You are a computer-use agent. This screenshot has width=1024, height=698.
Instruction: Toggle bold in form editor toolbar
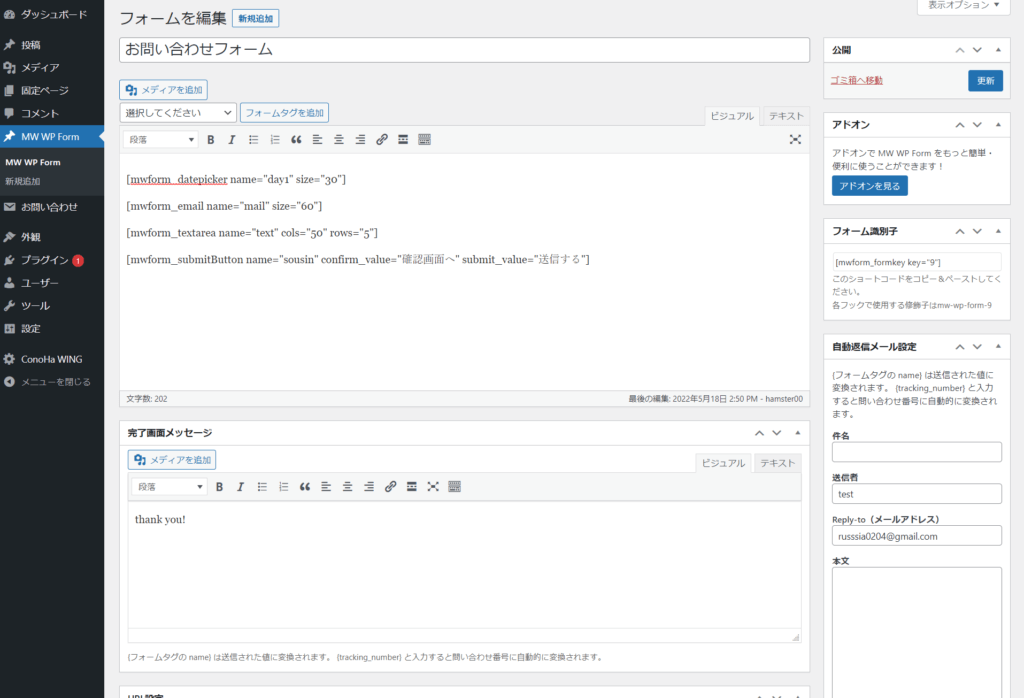pos(210,140)
